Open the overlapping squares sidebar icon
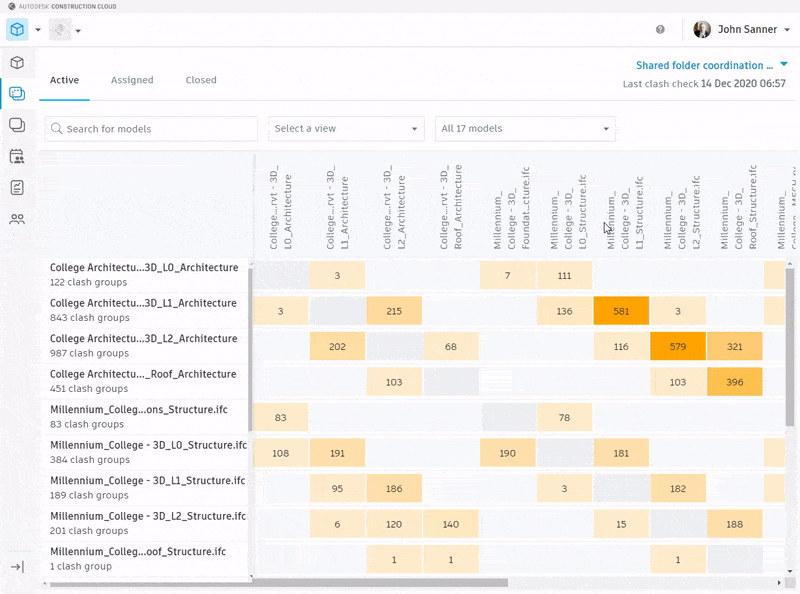The height and width of the screenshot is (594, 800). (x=17, y=125)
